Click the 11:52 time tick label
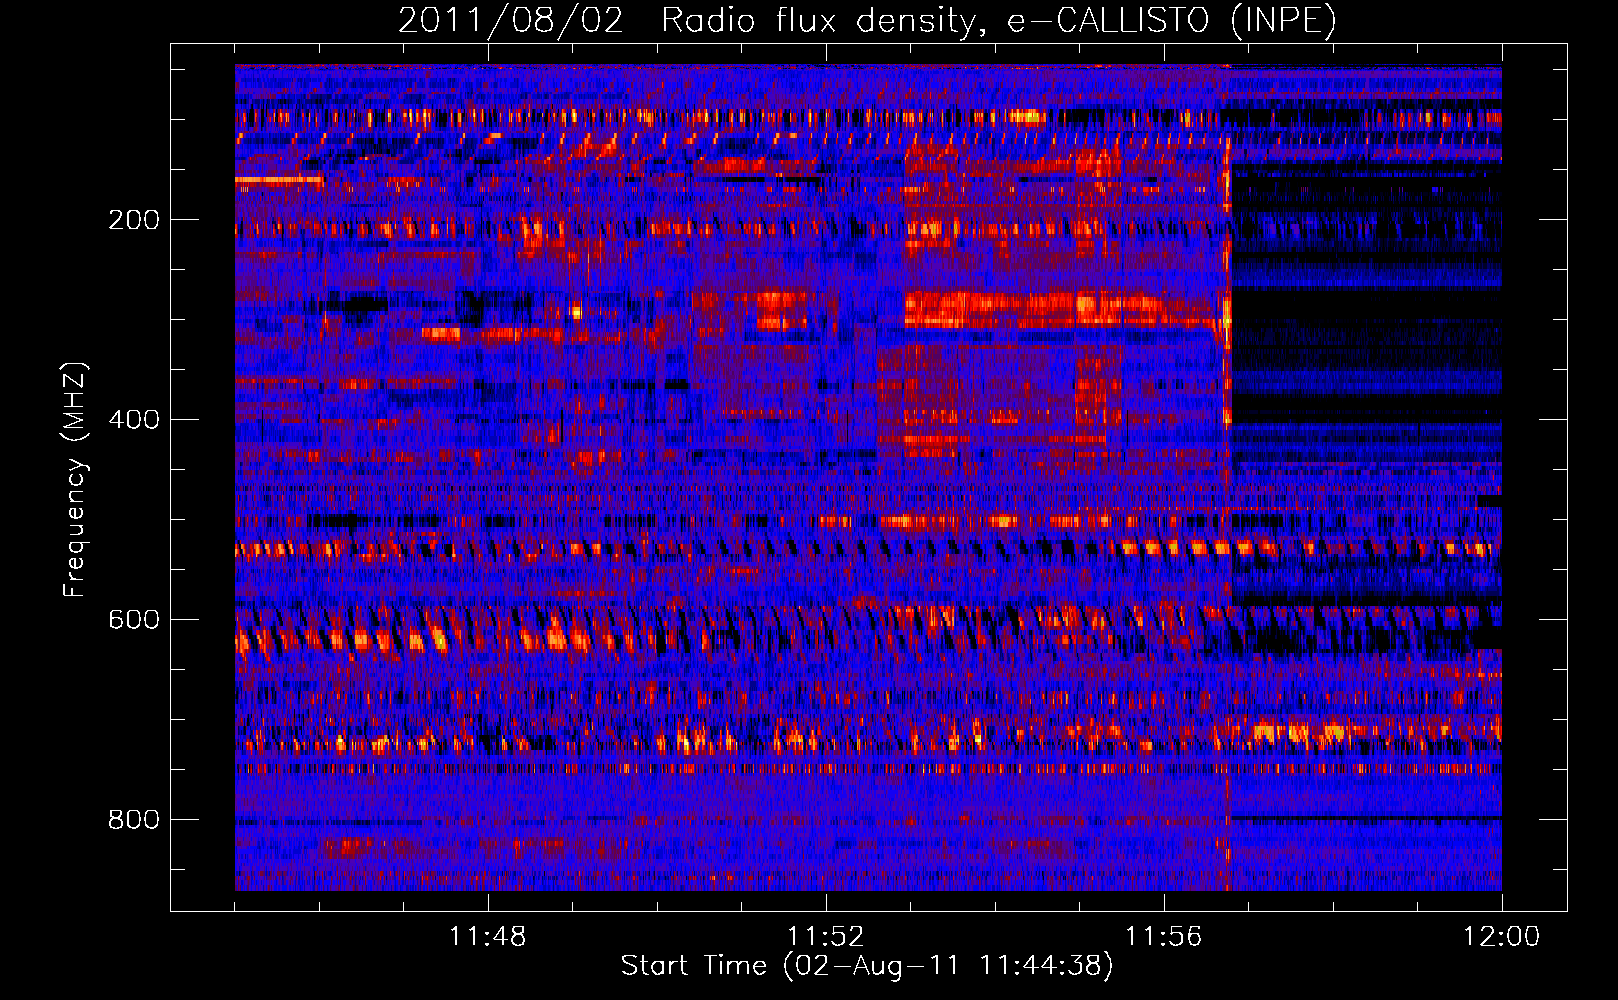This screenshot has width=1618, height=1000. [826, 937]
